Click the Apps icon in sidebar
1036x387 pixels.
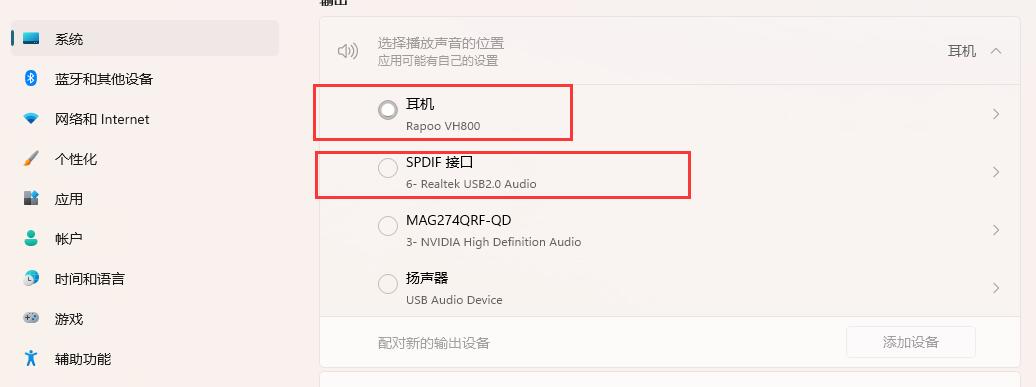(31, 199)
